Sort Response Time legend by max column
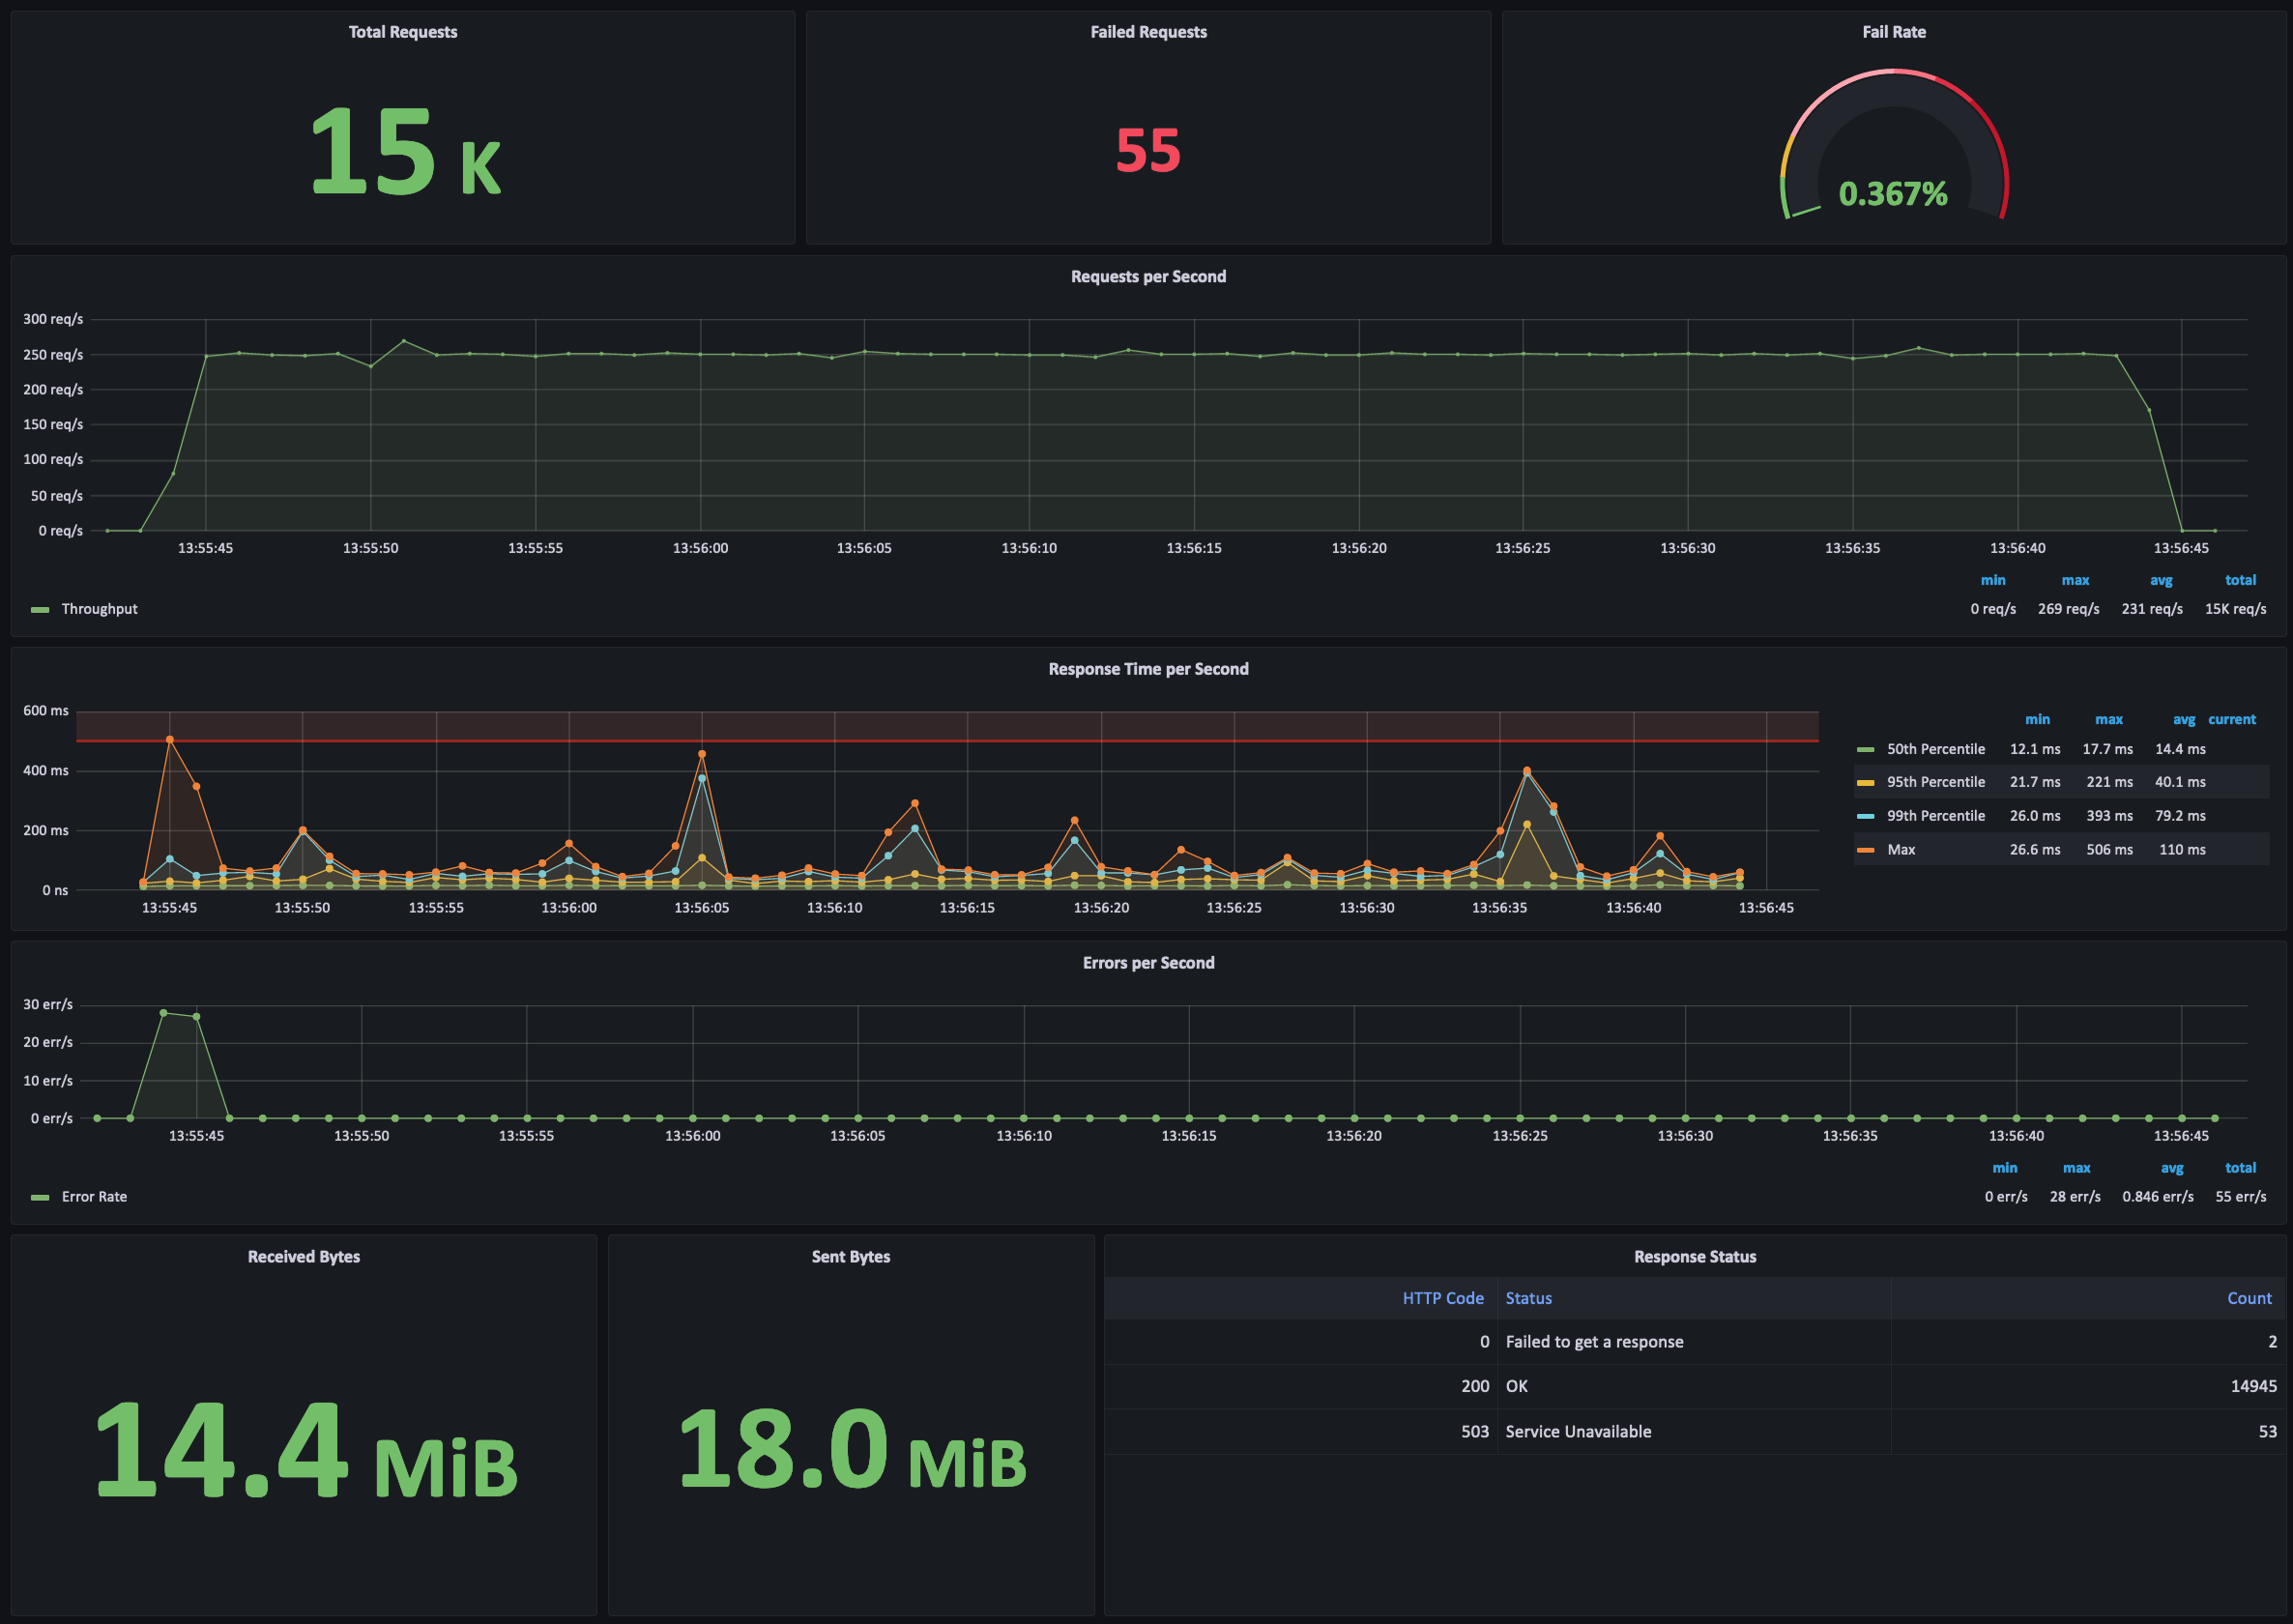The width and height of the screenshot is (2293, 1624). point(2109,720)
